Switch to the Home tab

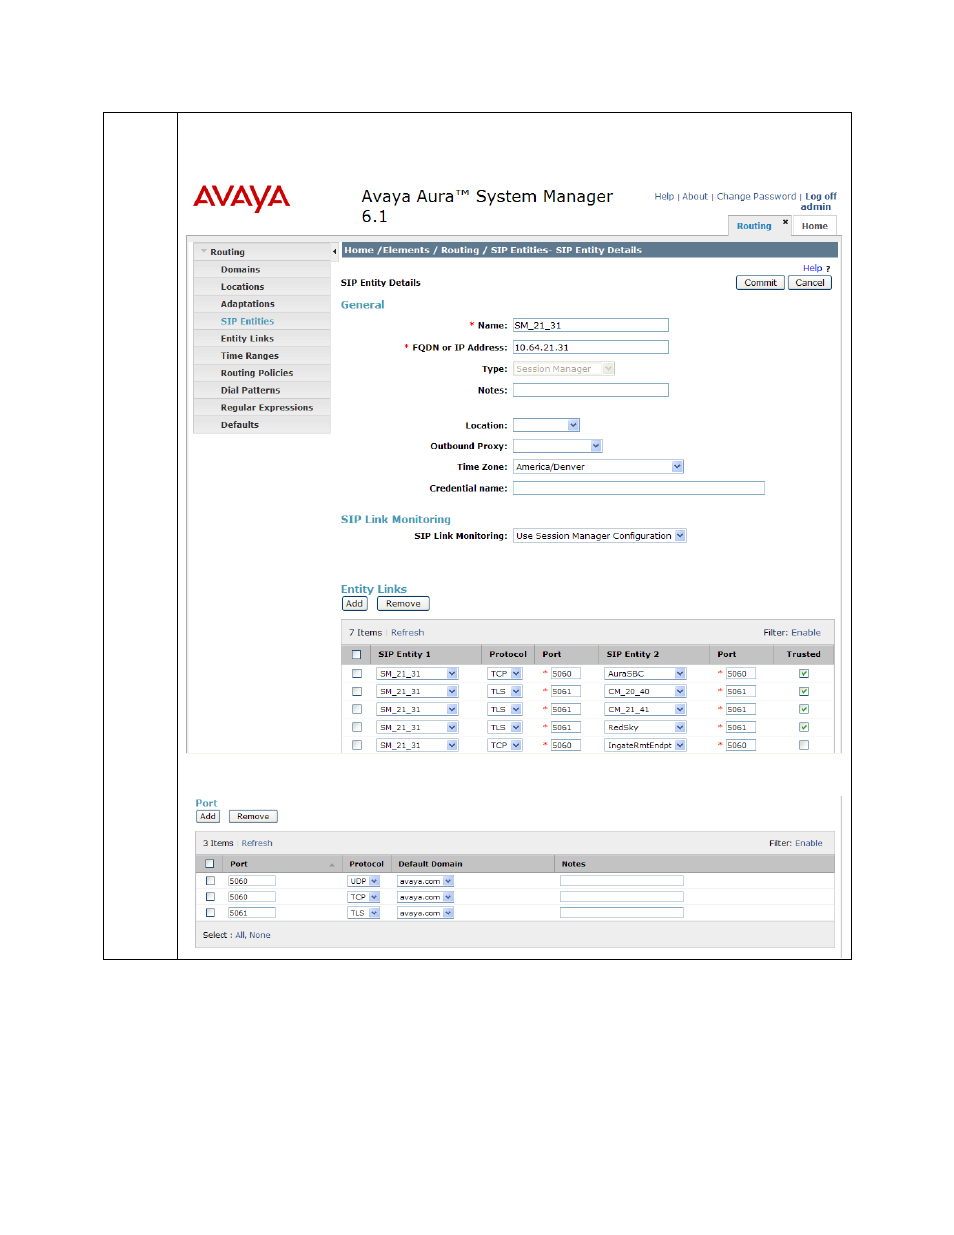tap(814, 226)
